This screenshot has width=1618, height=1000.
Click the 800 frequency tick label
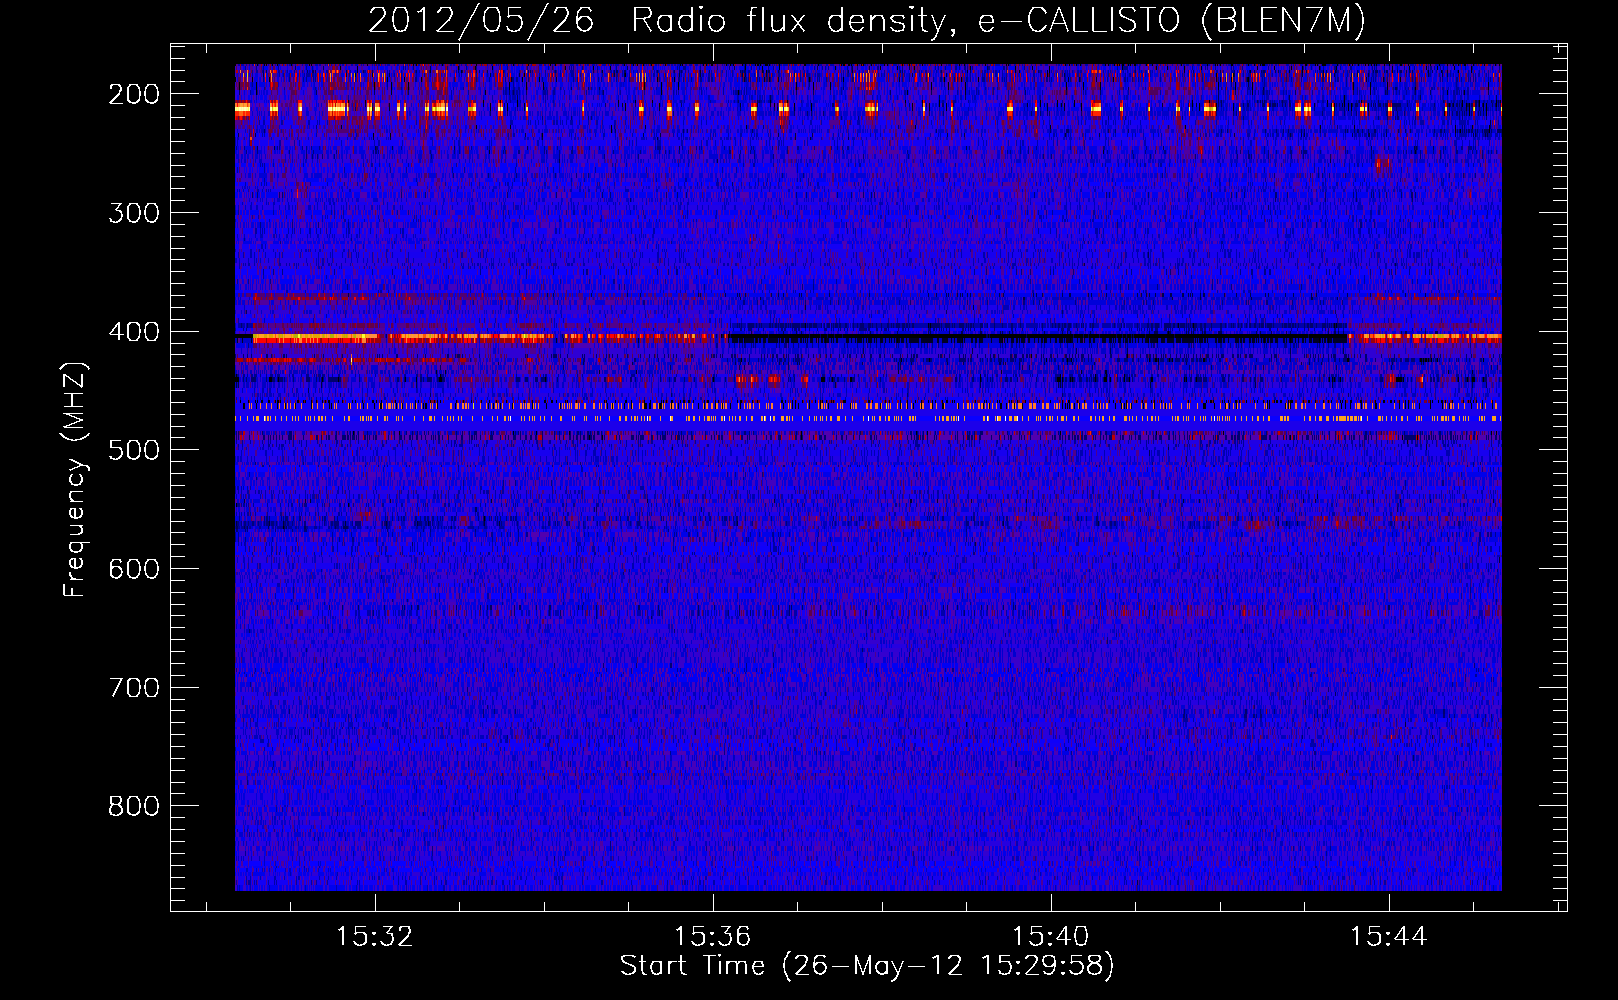[134, 806]
